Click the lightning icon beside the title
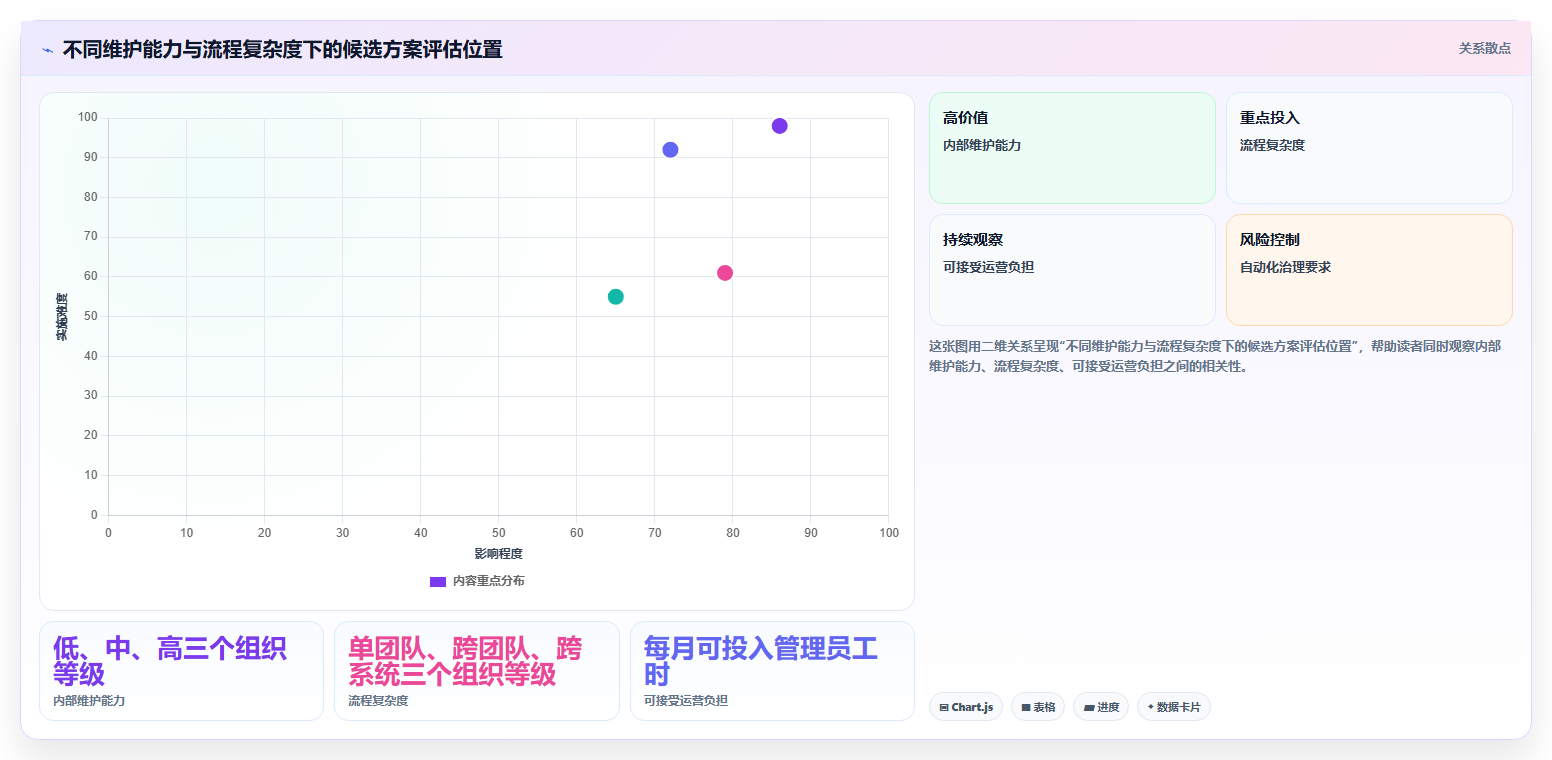The width and height of the screenshot is (1552, 760). [47, 49]
